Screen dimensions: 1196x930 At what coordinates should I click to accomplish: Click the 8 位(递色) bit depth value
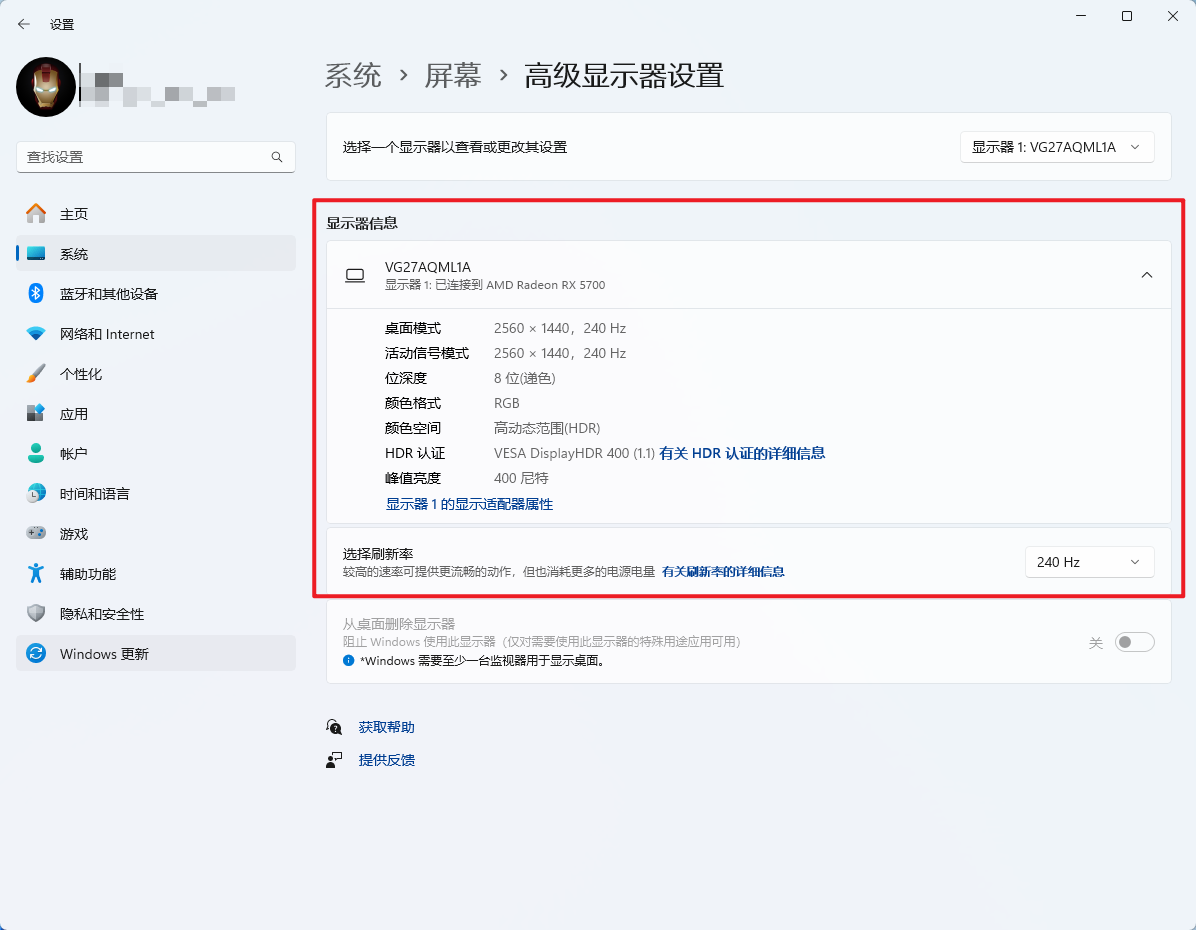click(x=525, y=379)
